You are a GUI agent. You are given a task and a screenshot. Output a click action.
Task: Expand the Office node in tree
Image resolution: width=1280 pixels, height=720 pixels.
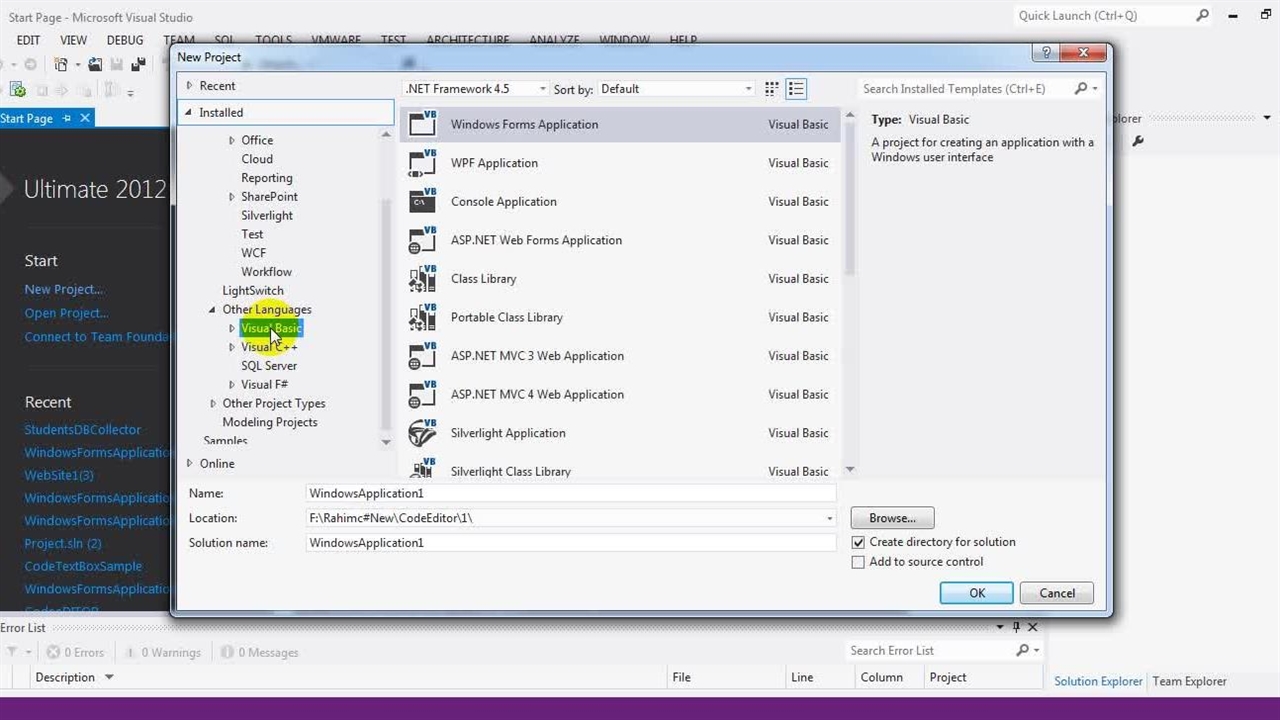click(x=232, y=141)
